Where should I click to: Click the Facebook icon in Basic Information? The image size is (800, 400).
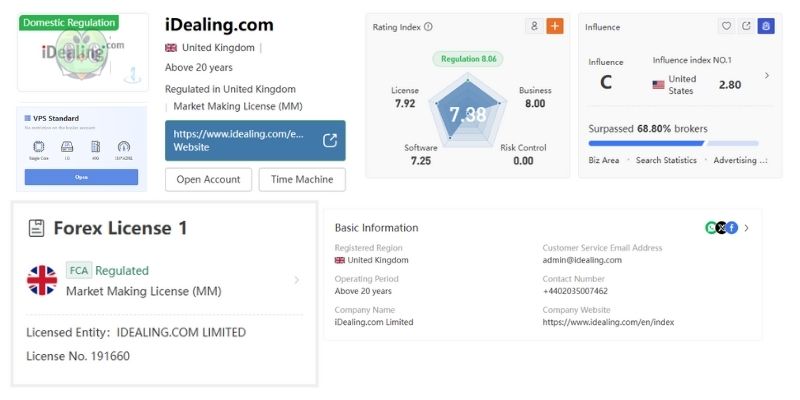pyautogui.click(x=732, y=228)
